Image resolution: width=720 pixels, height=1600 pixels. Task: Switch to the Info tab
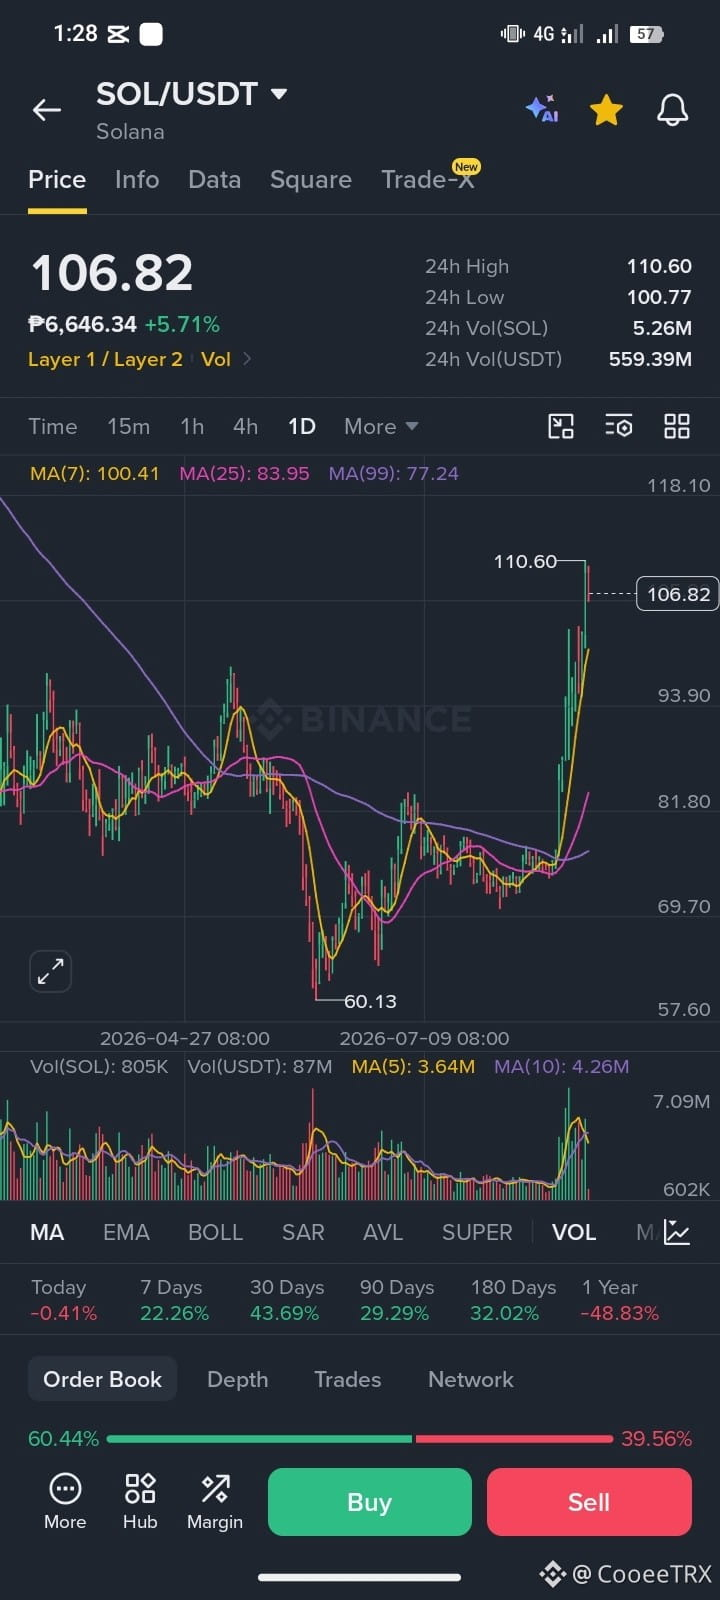(137, 180)
